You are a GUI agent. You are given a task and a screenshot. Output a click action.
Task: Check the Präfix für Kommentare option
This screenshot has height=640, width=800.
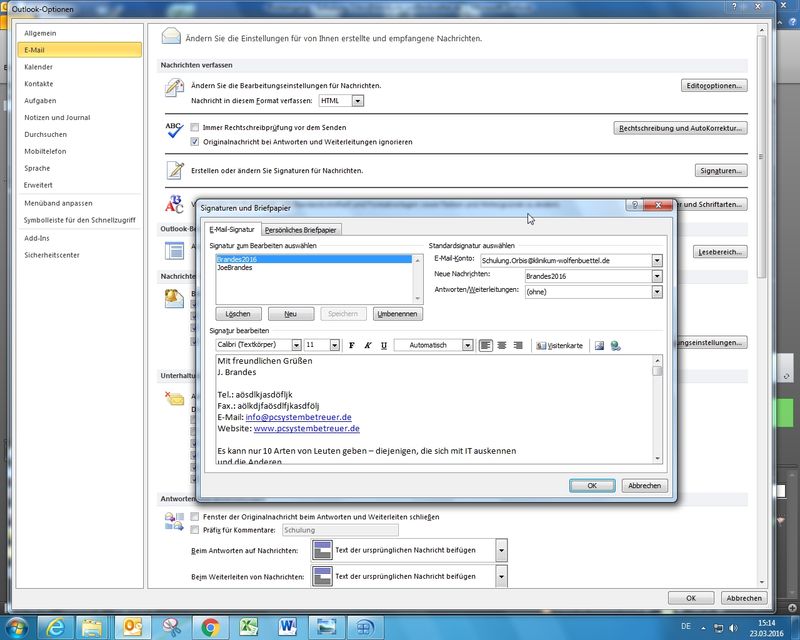pos(195,530)
